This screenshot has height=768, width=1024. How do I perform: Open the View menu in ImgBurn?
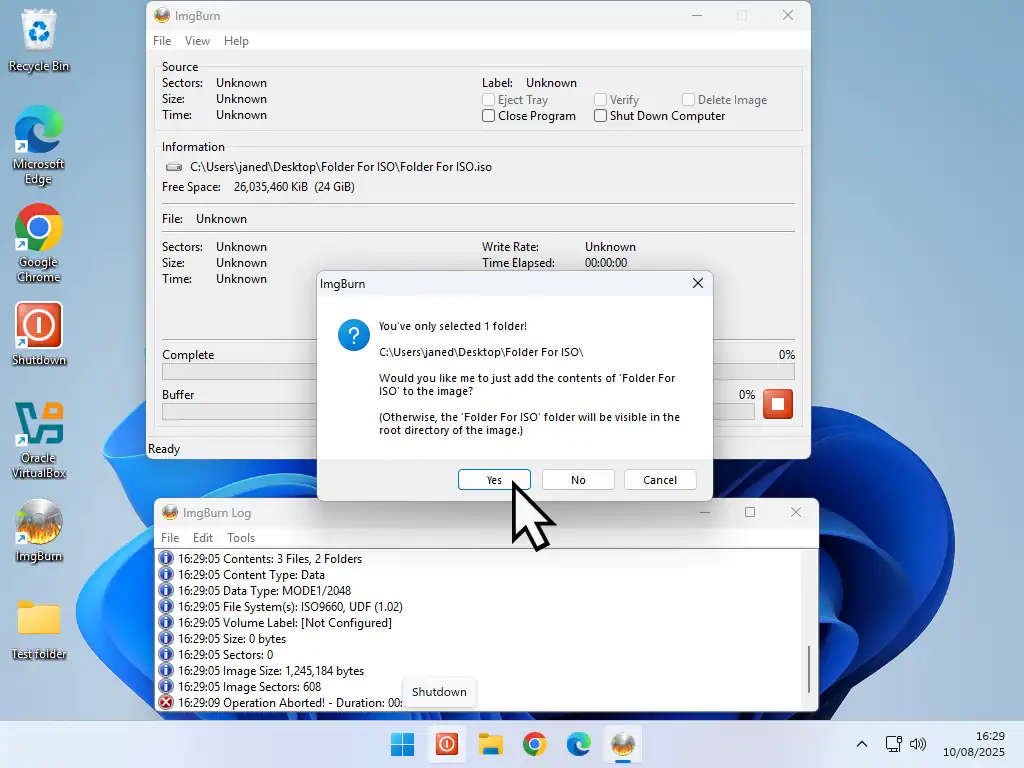point(197,40)
